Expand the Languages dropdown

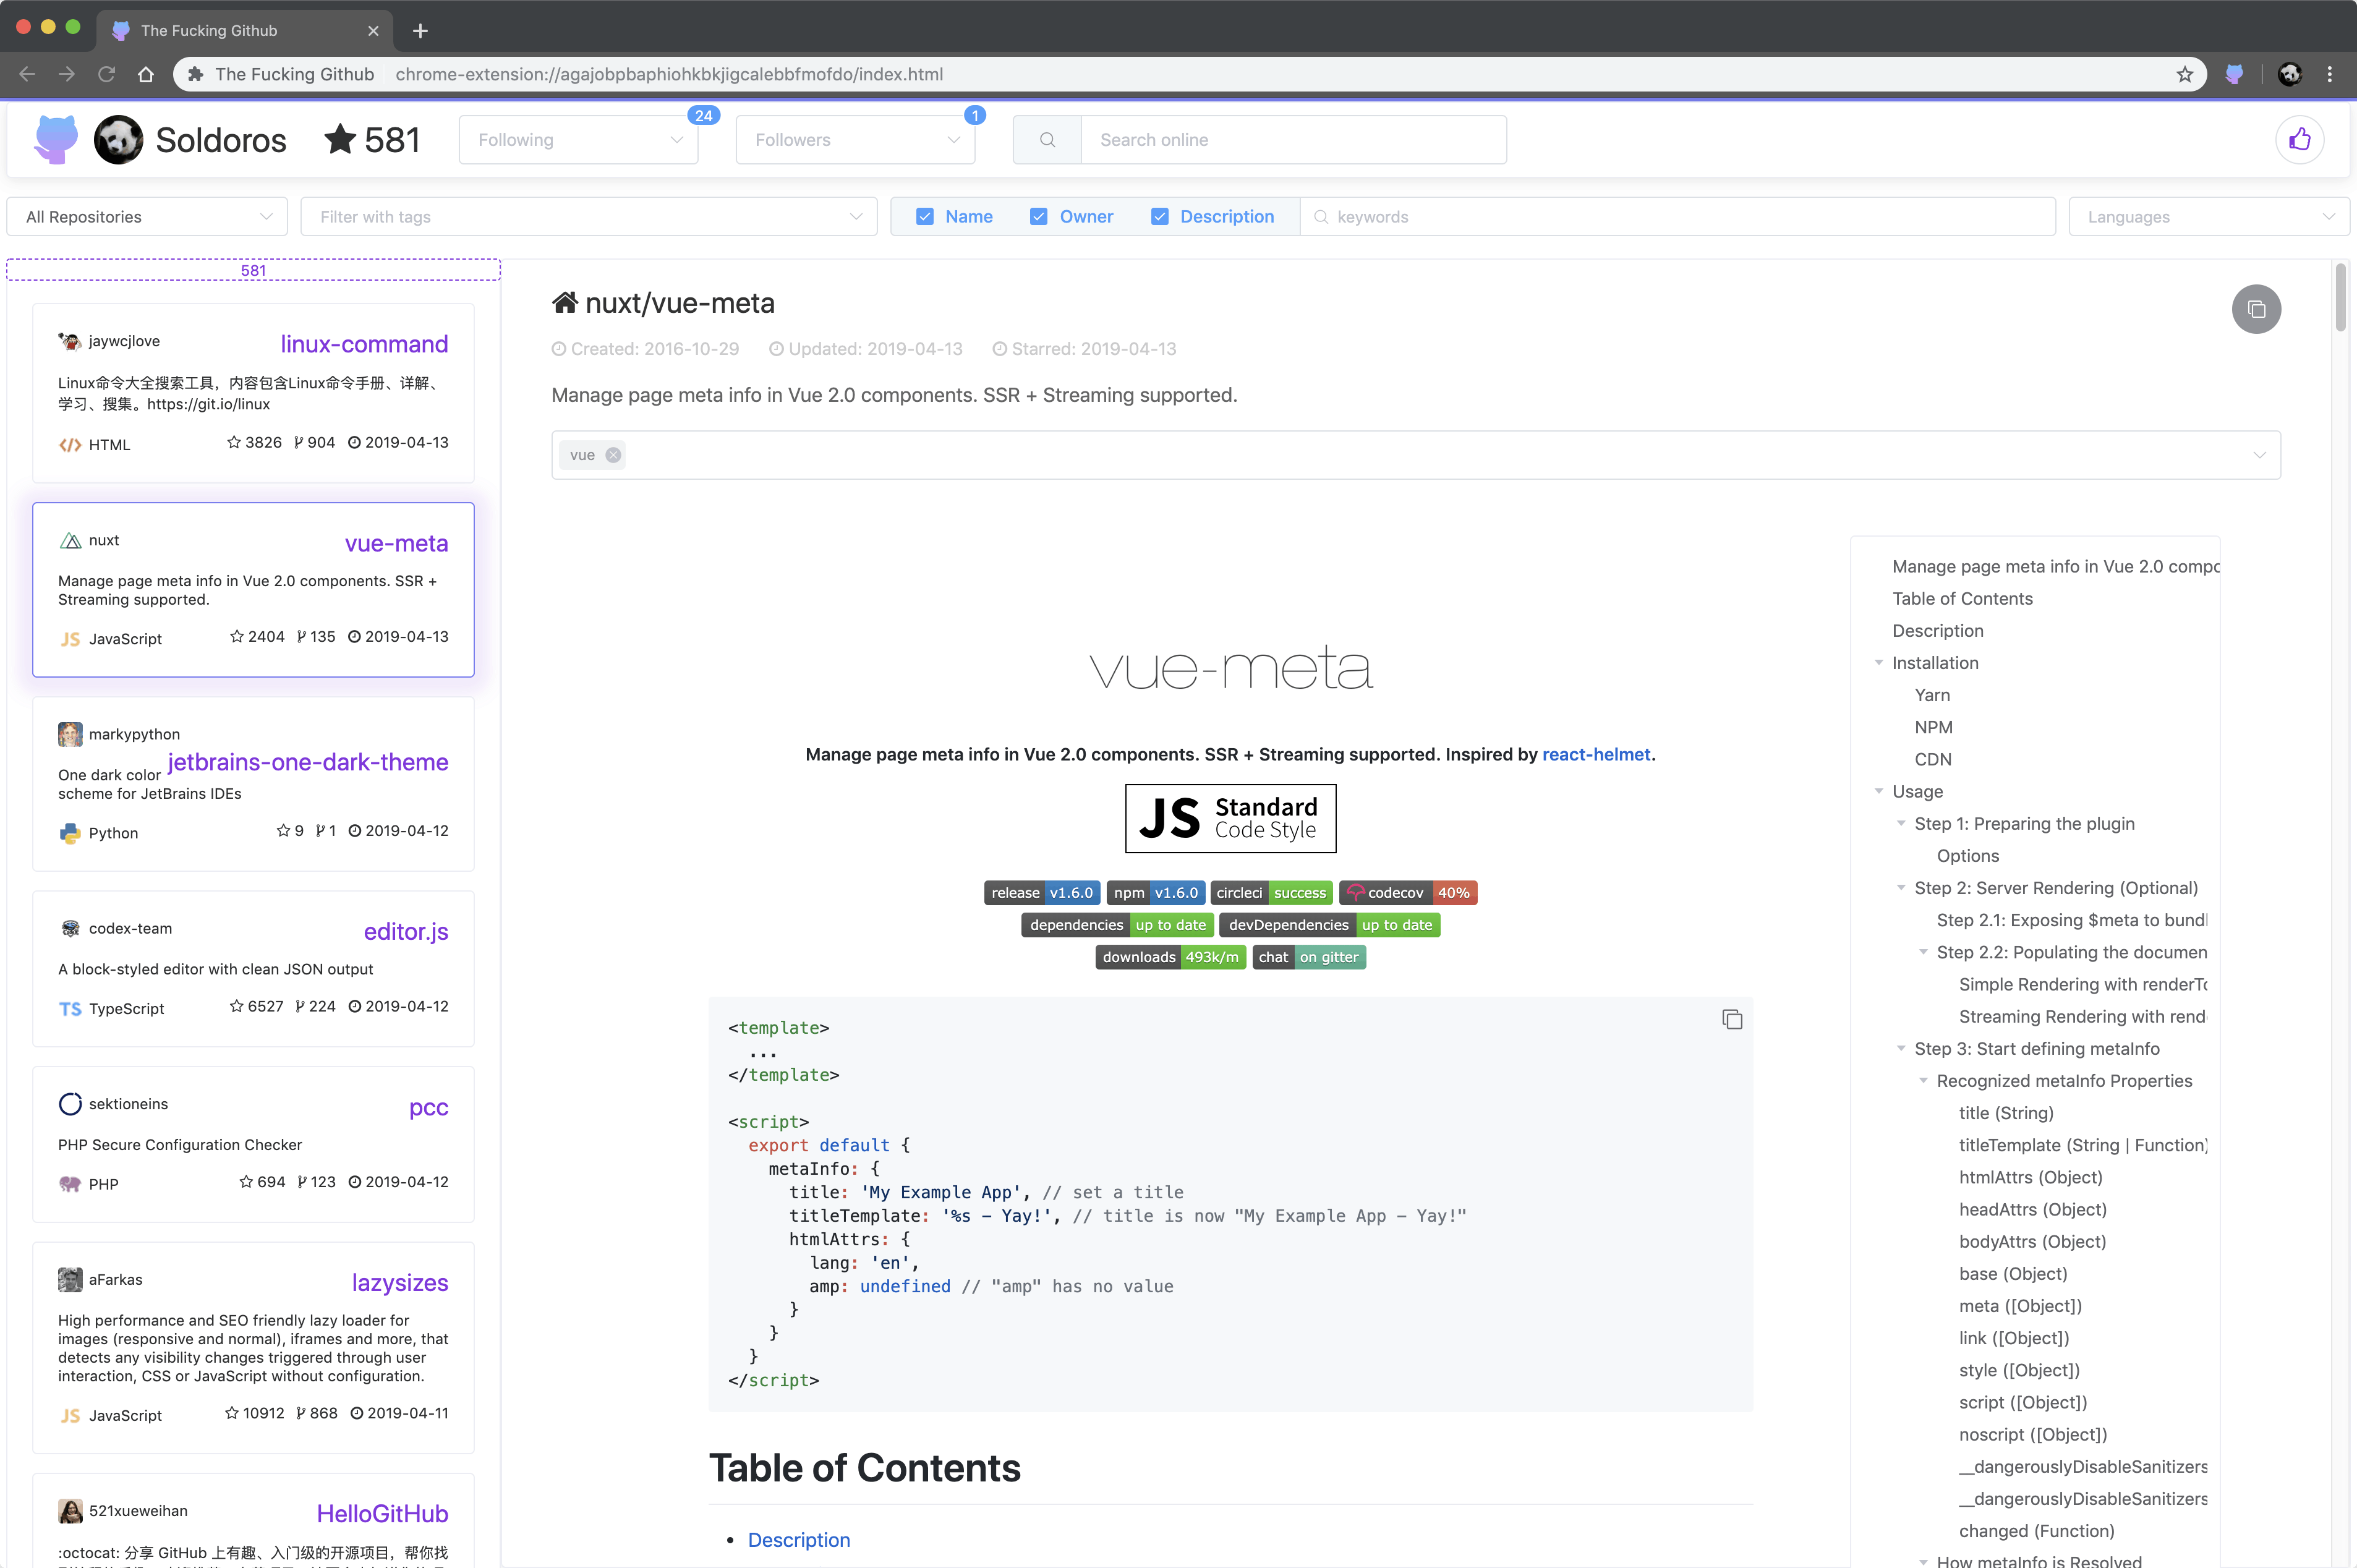point(2208,217)
